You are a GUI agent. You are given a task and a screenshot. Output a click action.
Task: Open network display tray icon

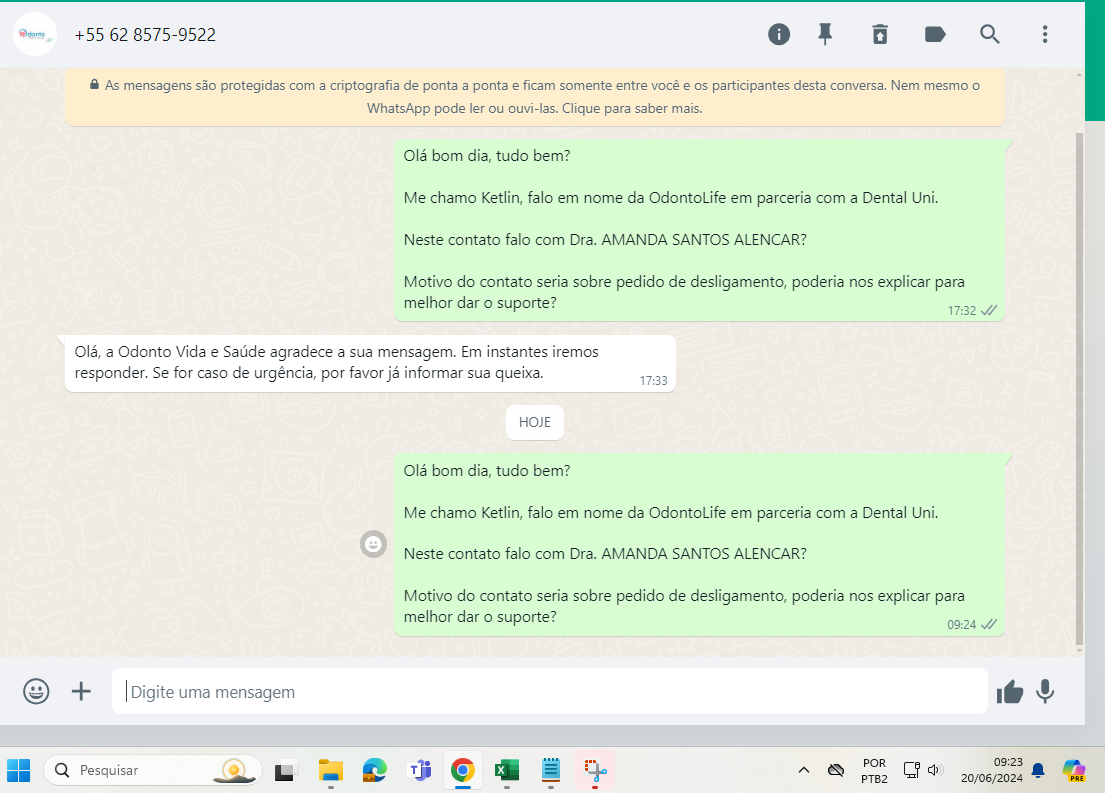click(912, 770)
